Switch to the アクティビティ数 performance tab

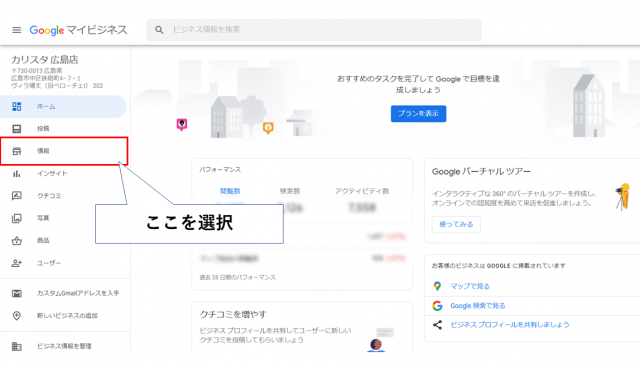click(362, 191)
